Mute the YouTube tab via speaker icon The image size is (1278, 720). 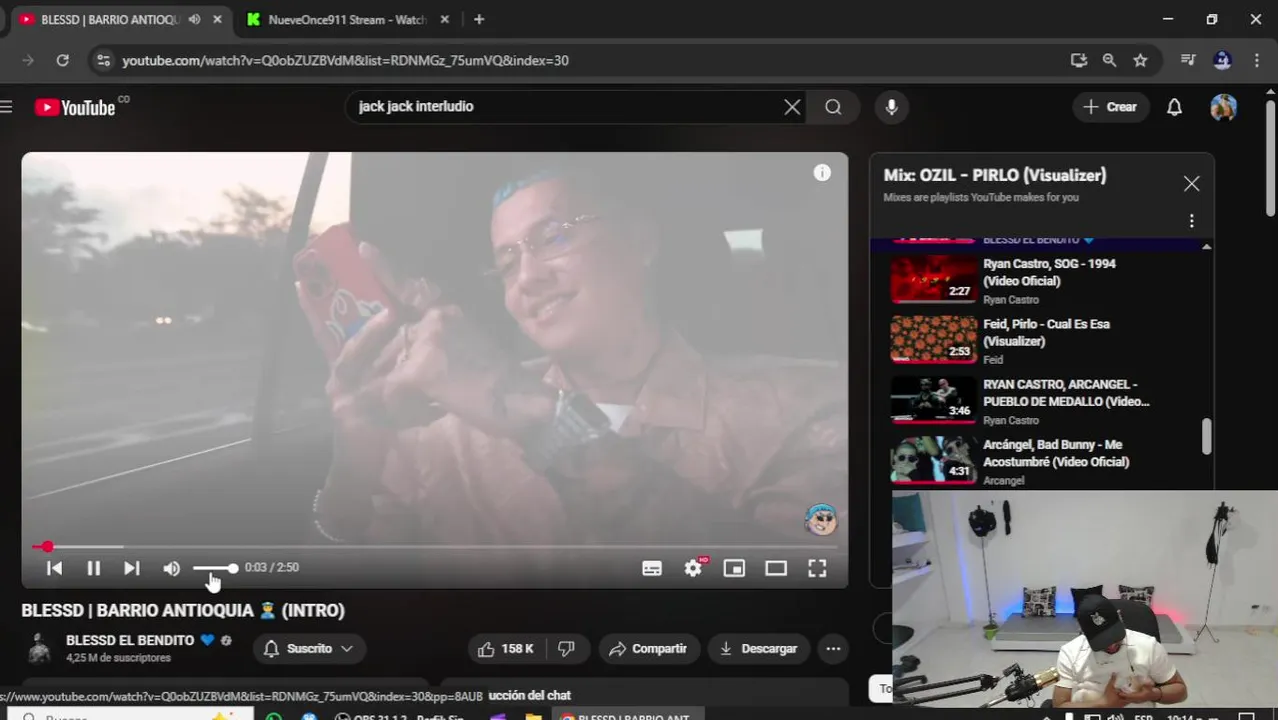[194, 20]
